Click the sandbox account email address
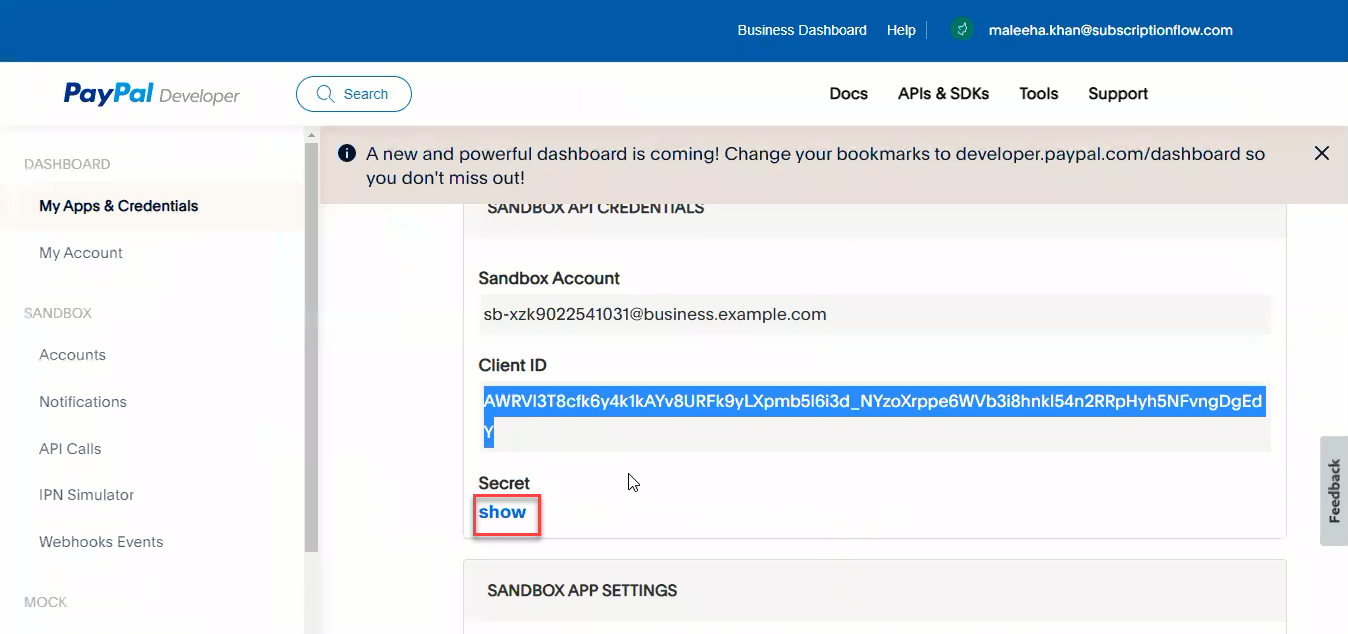Screen dimensions: 1348x634 coord(655,315)
